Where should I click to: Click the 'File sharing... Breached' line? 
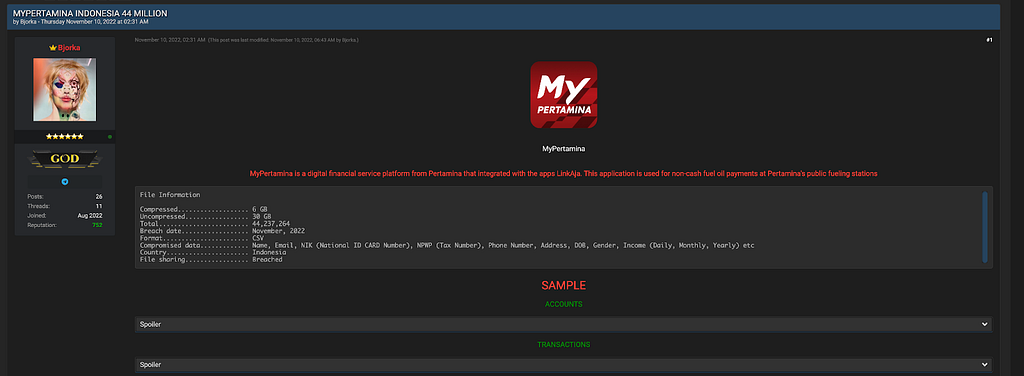pyautogui.click(x=212, y=259)
